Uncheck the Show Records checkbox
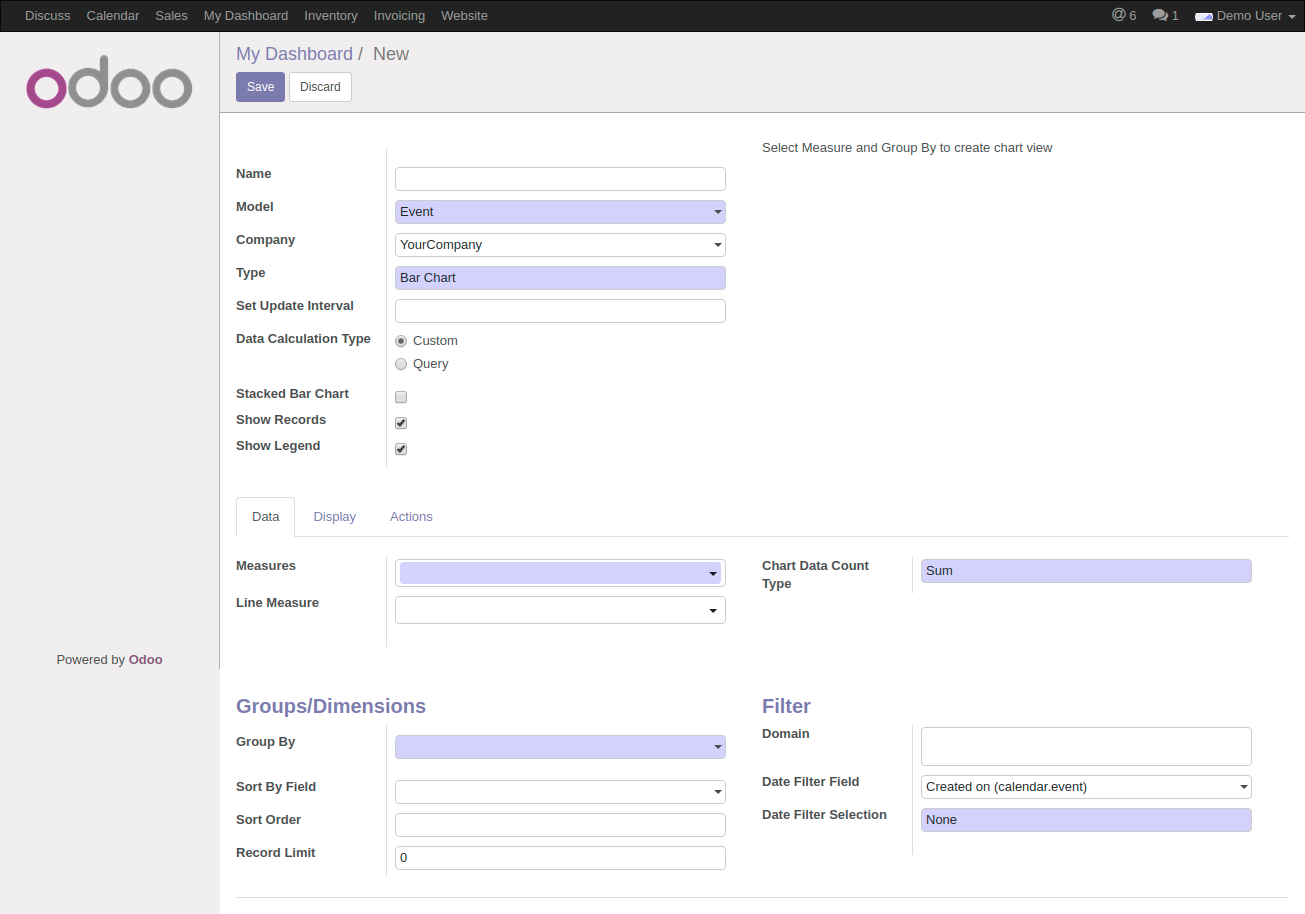 pos(401,423)
